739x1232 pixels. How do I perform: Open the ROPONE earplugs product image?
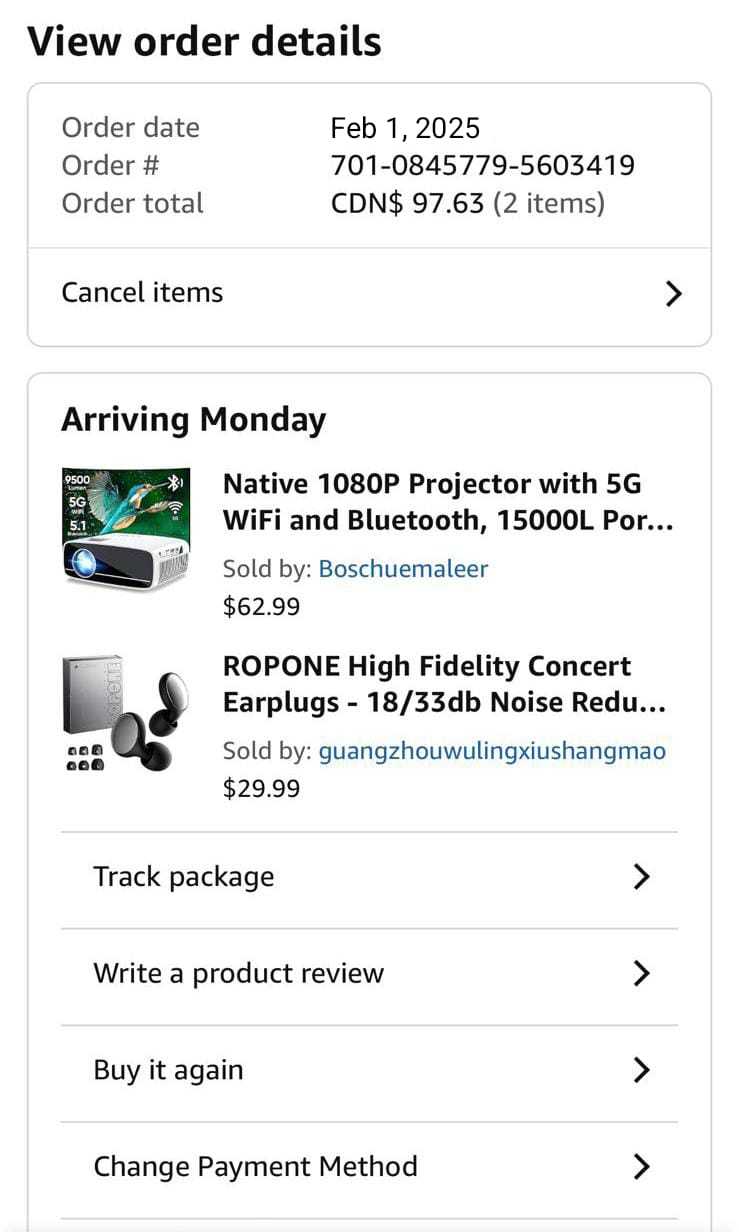(125, 713)
